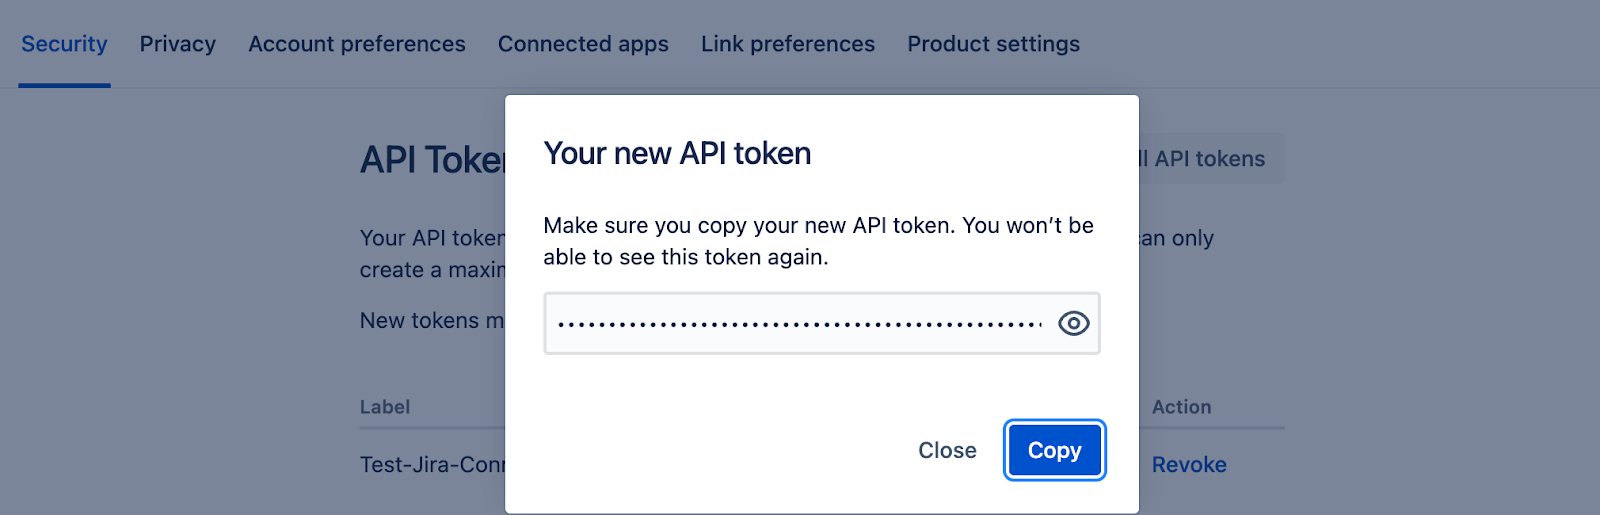Open the Privacy tab
The height and width of the screenshot is (515, 1600).
point(178,44)
